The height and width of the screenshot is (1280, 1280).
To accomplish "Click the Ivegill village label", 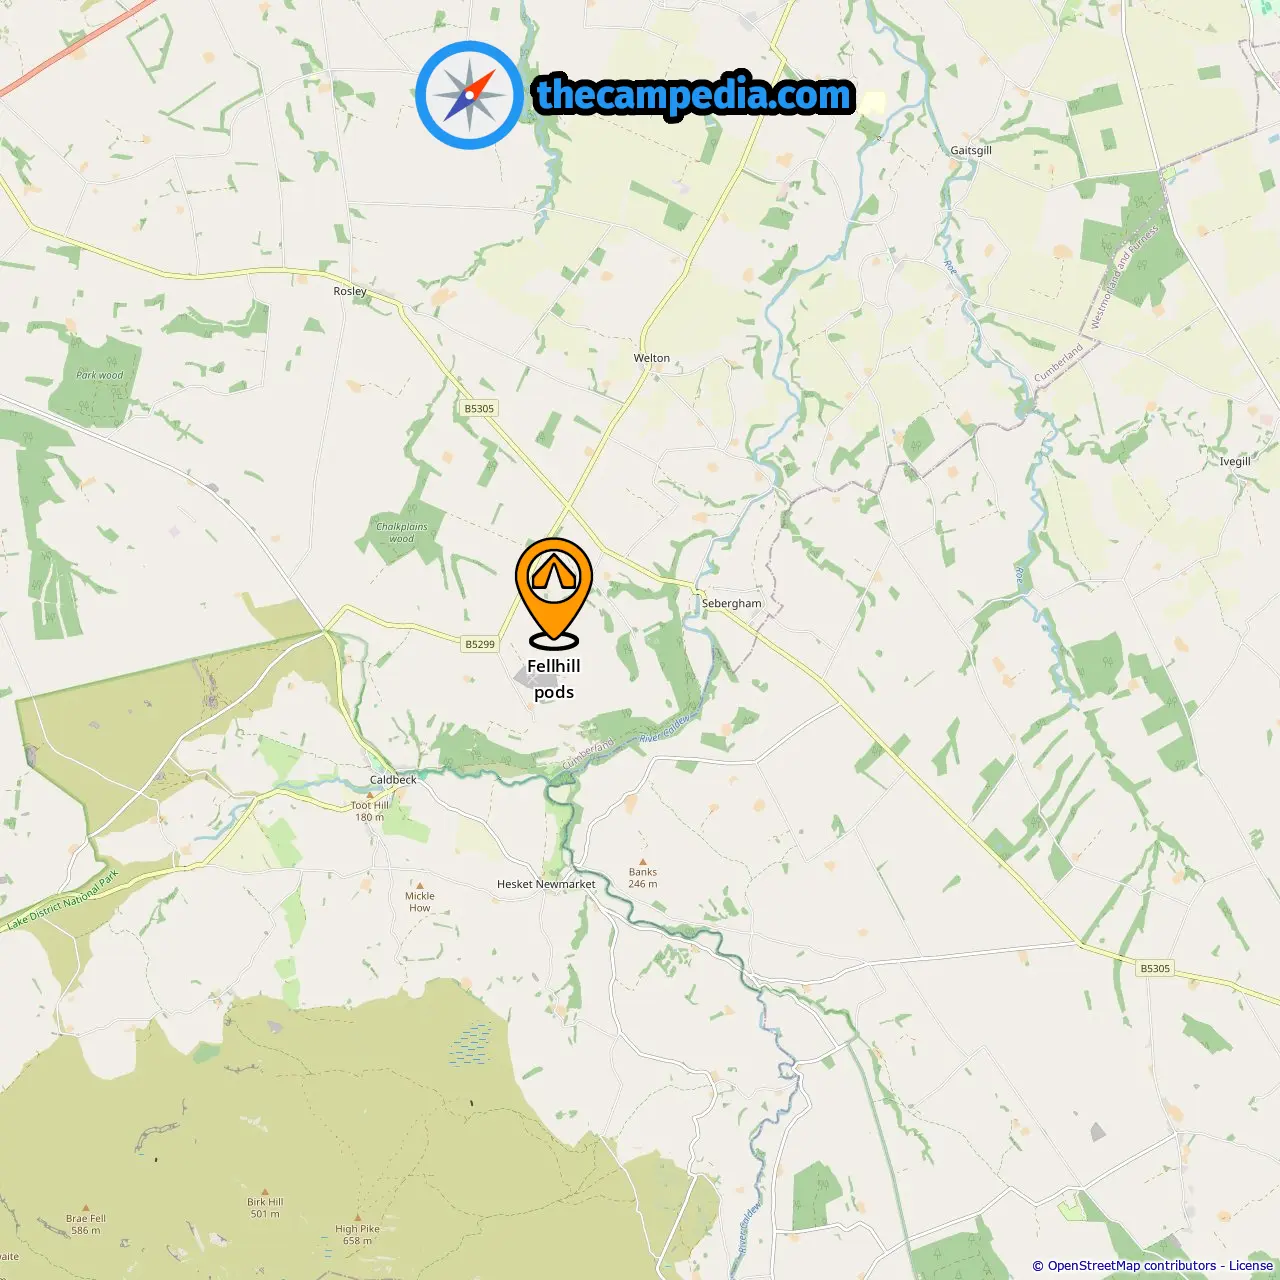I will (x=1235, y=461).
